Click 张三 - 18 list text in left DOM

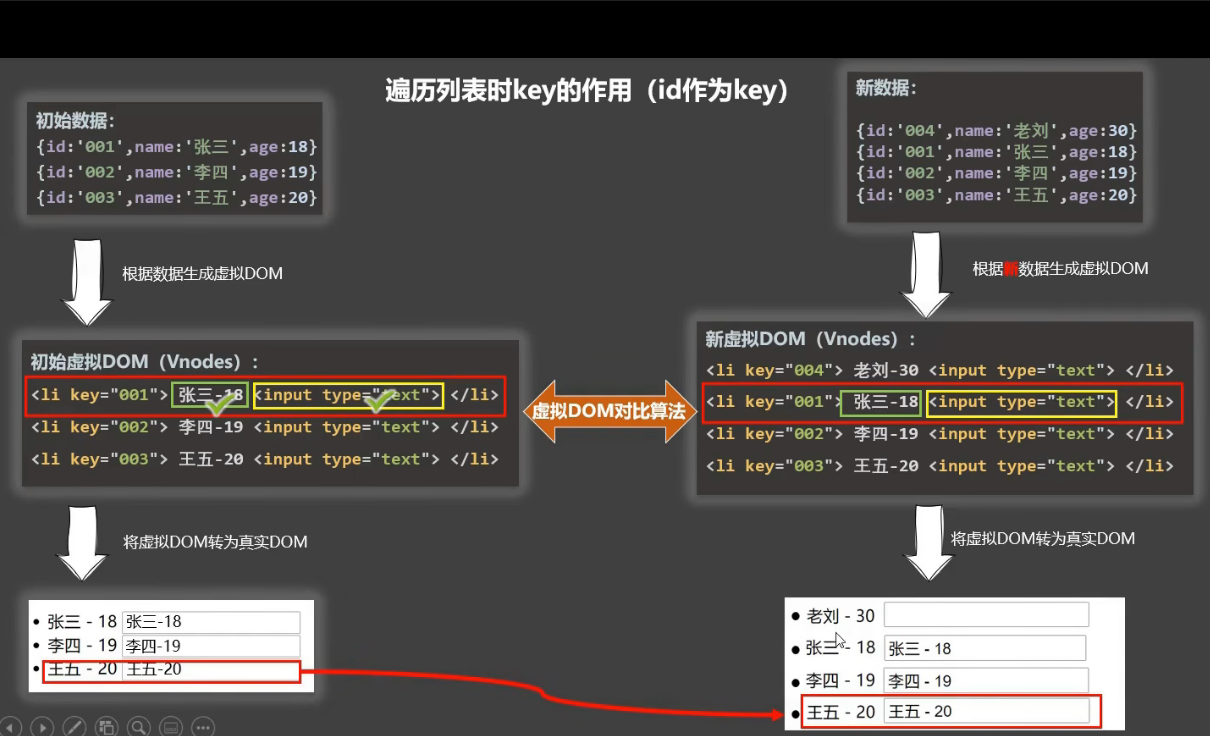pos(82,622)
